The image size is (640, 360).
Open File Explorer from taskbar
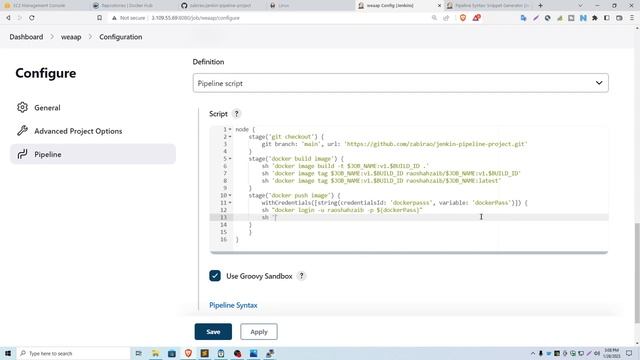click(156, 353)
